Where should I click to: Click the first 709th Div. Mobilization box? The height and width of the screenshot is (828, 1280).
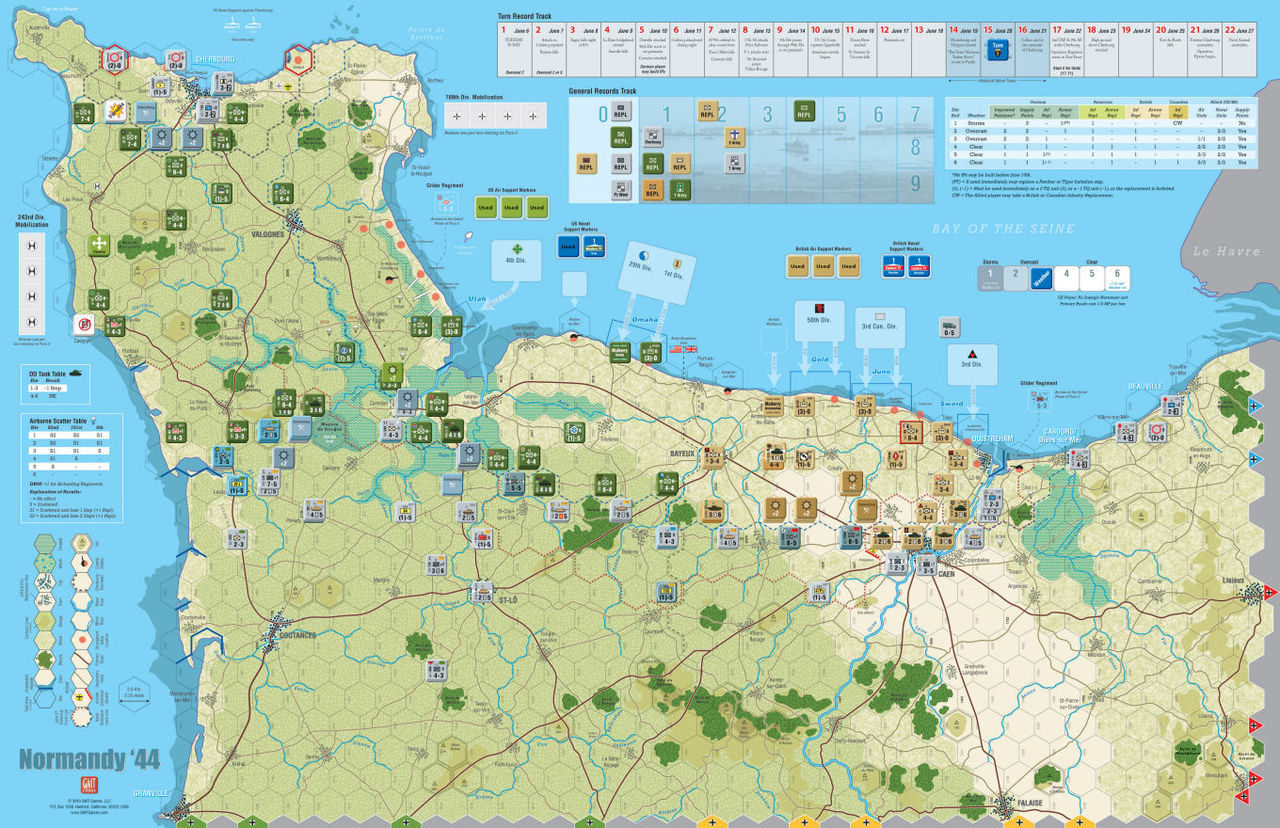coord(456,117)
